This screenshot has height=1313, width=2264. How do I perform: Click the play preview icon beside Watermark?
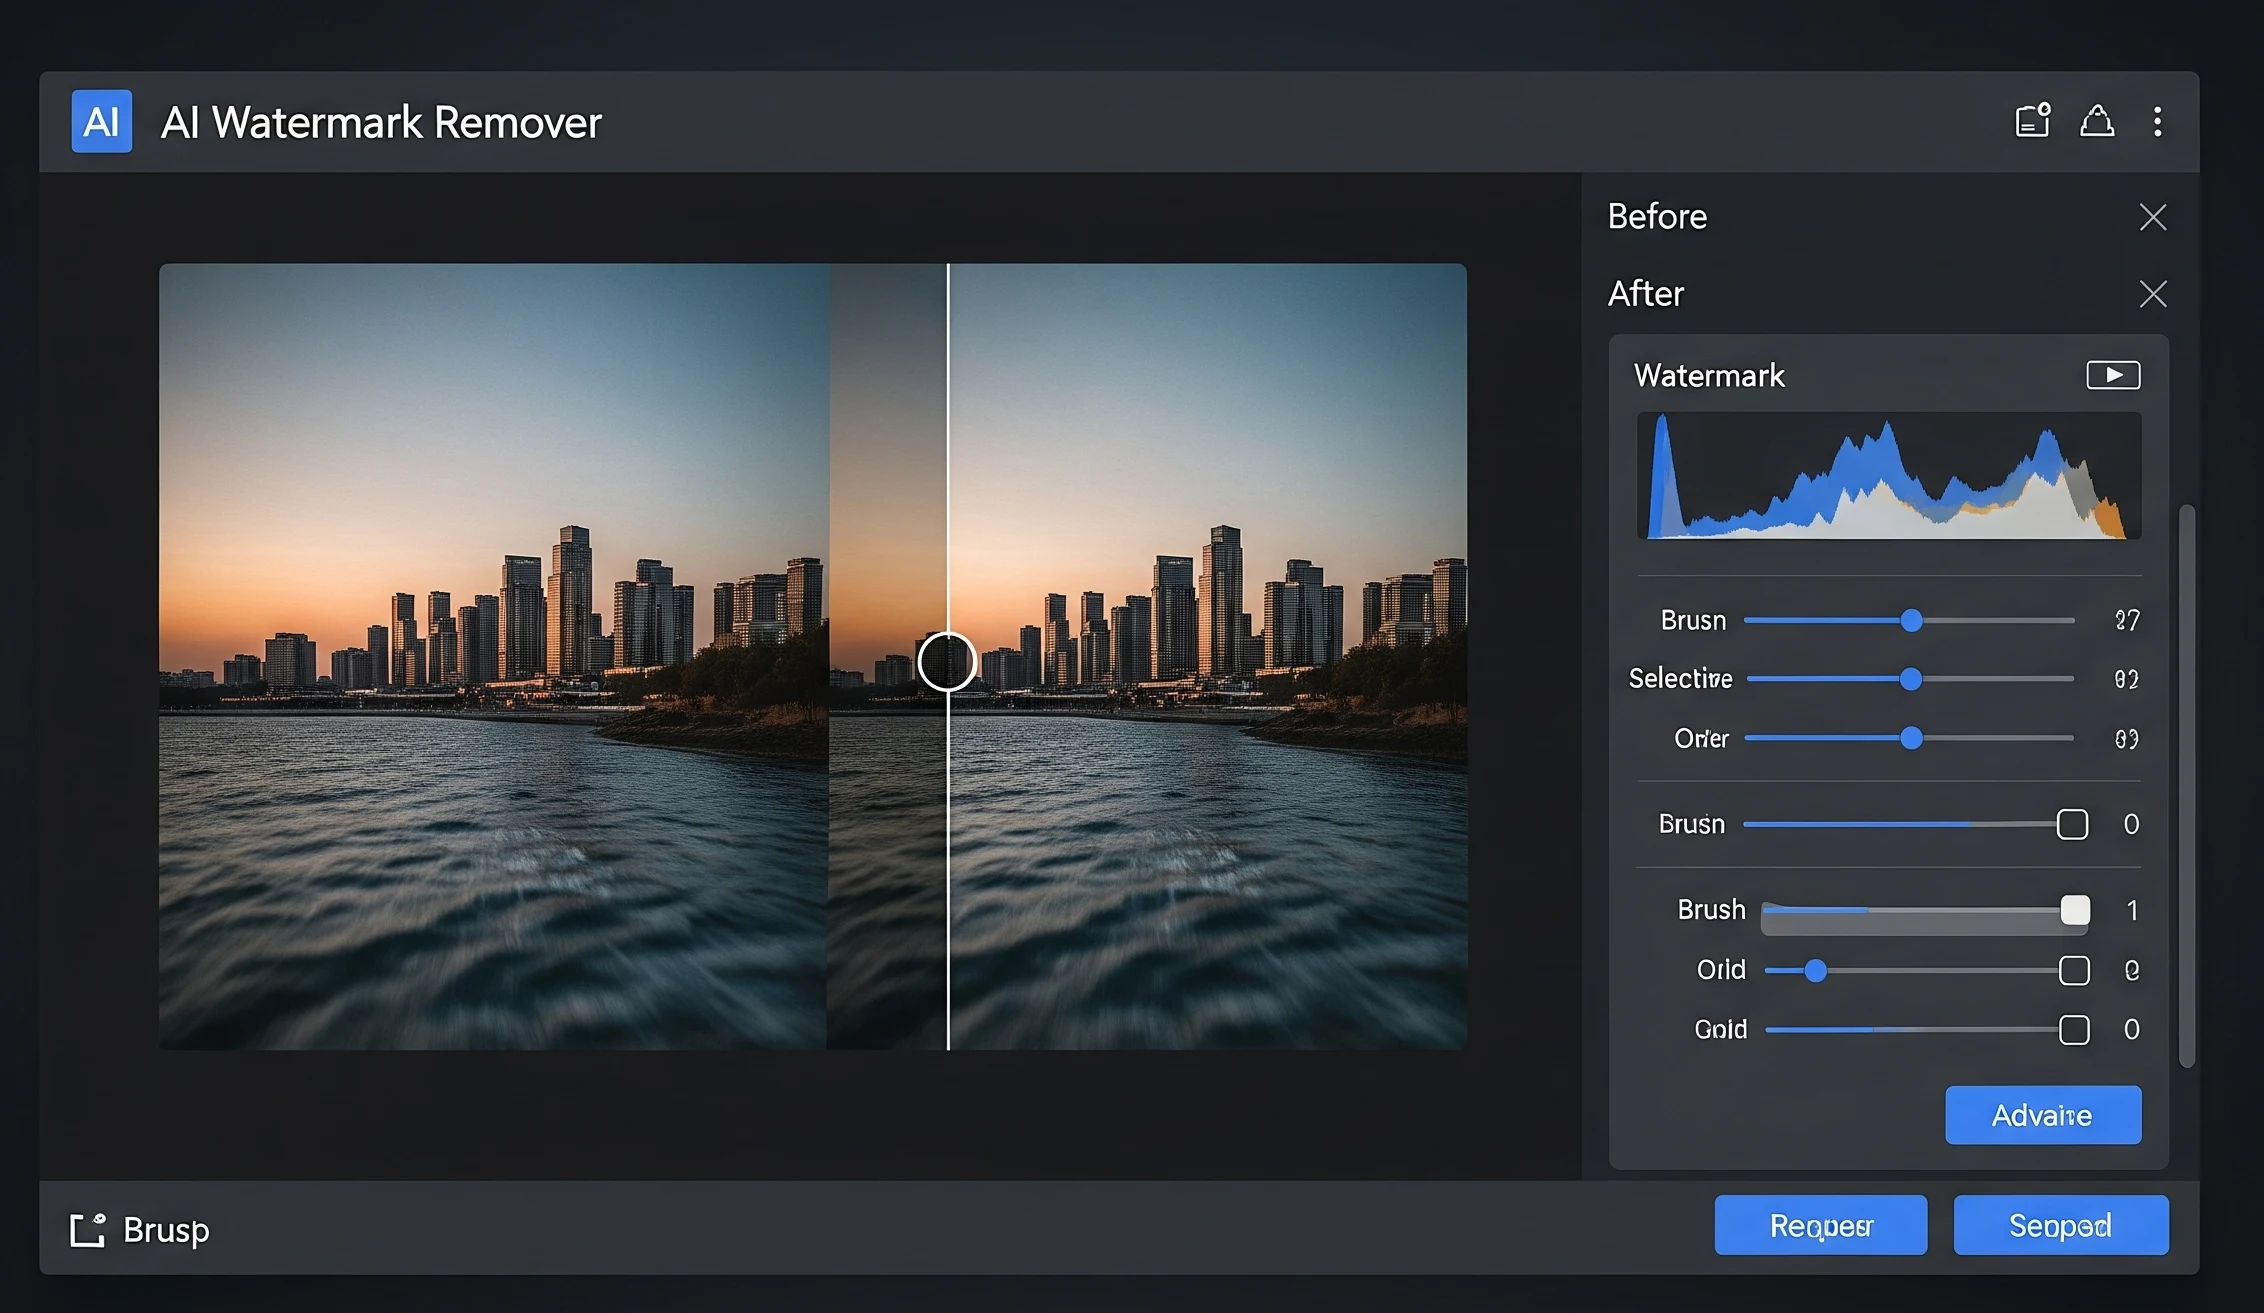coord(2112,375)
